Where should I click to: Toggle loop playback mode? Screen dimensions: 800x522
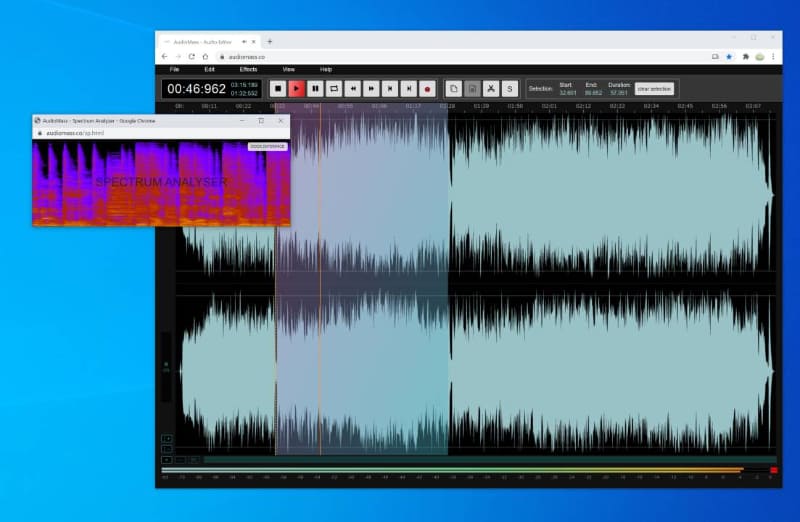pyautogui.click(x=334, y=89)
